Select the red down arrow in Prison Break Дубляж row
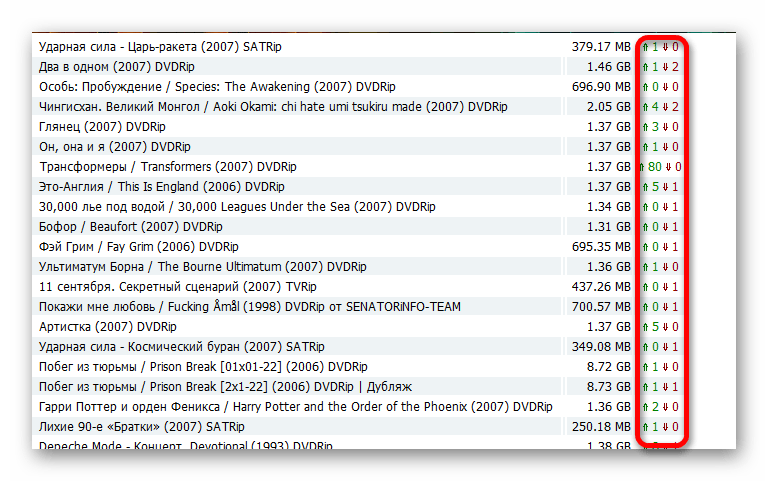 [x=666, y=387]
